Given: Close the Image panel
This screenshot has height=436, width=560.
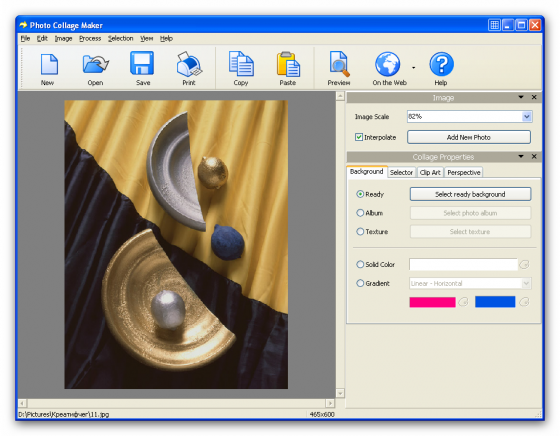Looking at the screenshot, I should point(534,97).
